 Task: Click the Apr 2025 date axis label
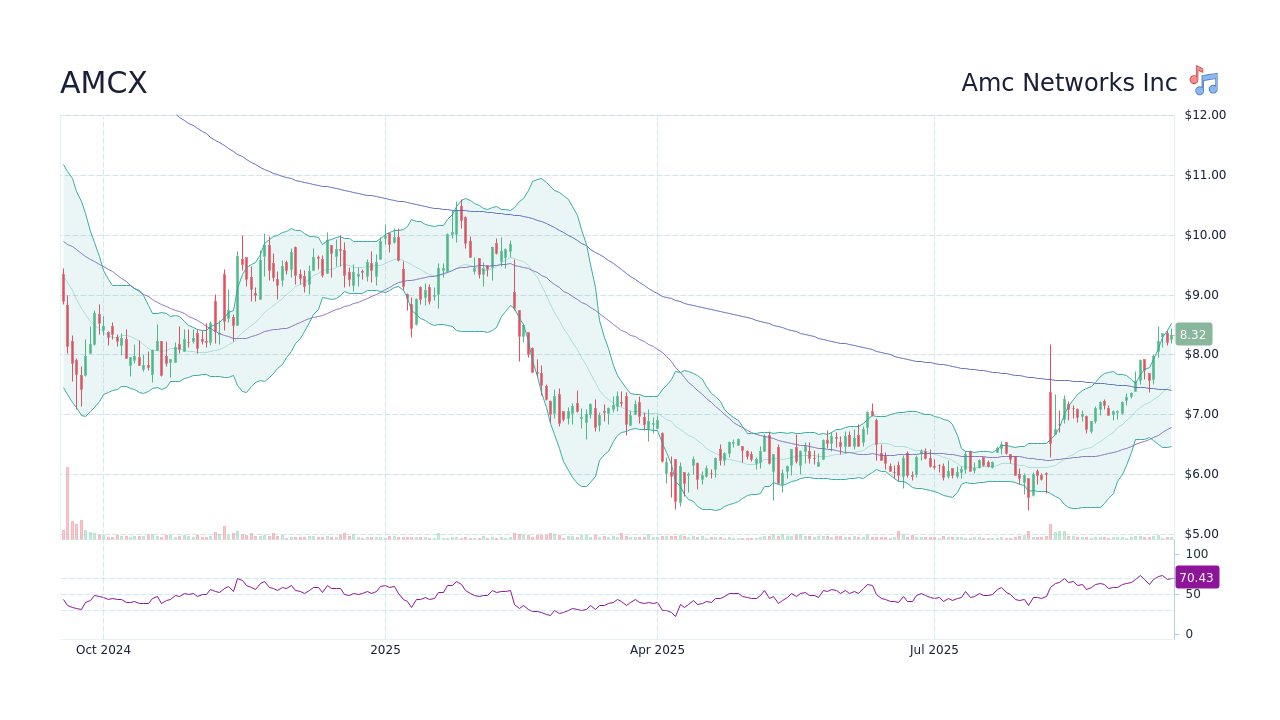point(657,650)
